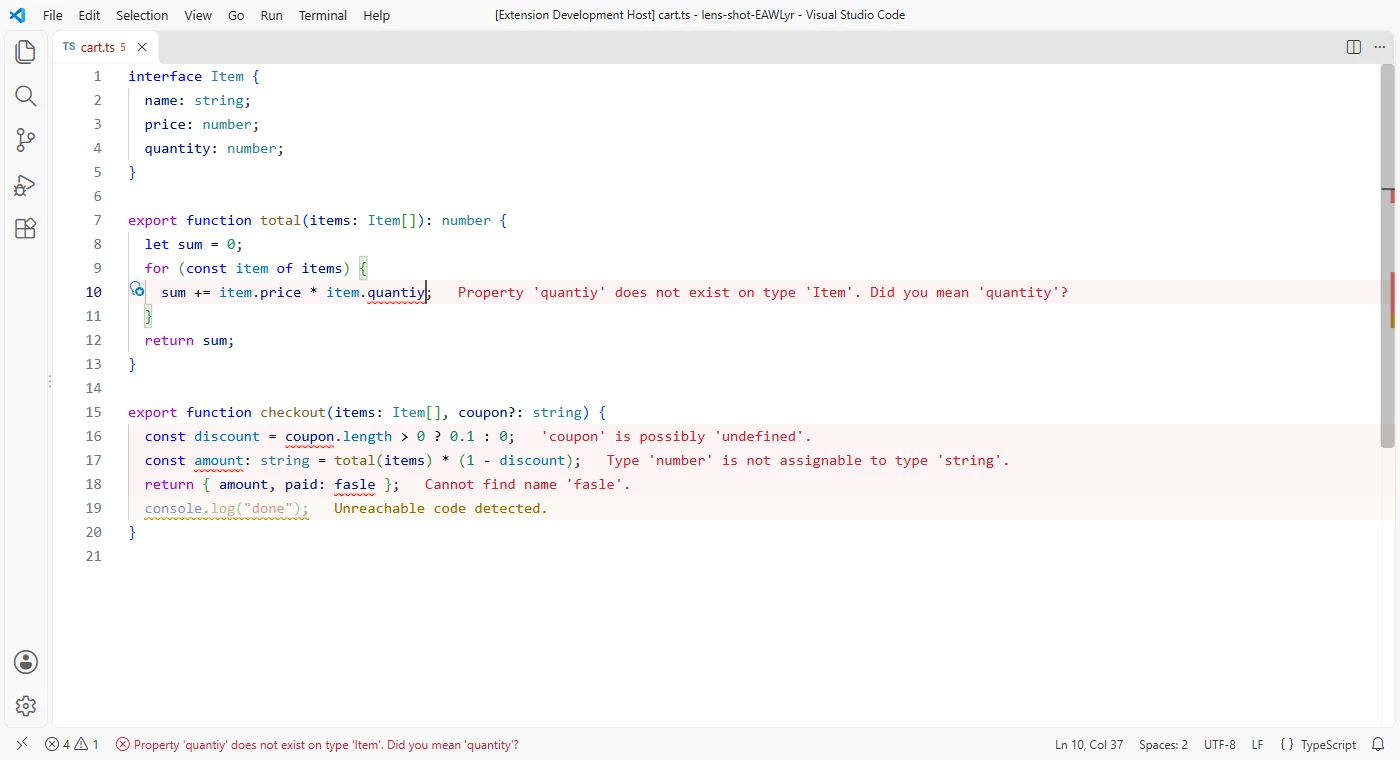1400x760 pixels.
Task: Click the editor vertical scrollbar
Action: tap(1387, 256)
